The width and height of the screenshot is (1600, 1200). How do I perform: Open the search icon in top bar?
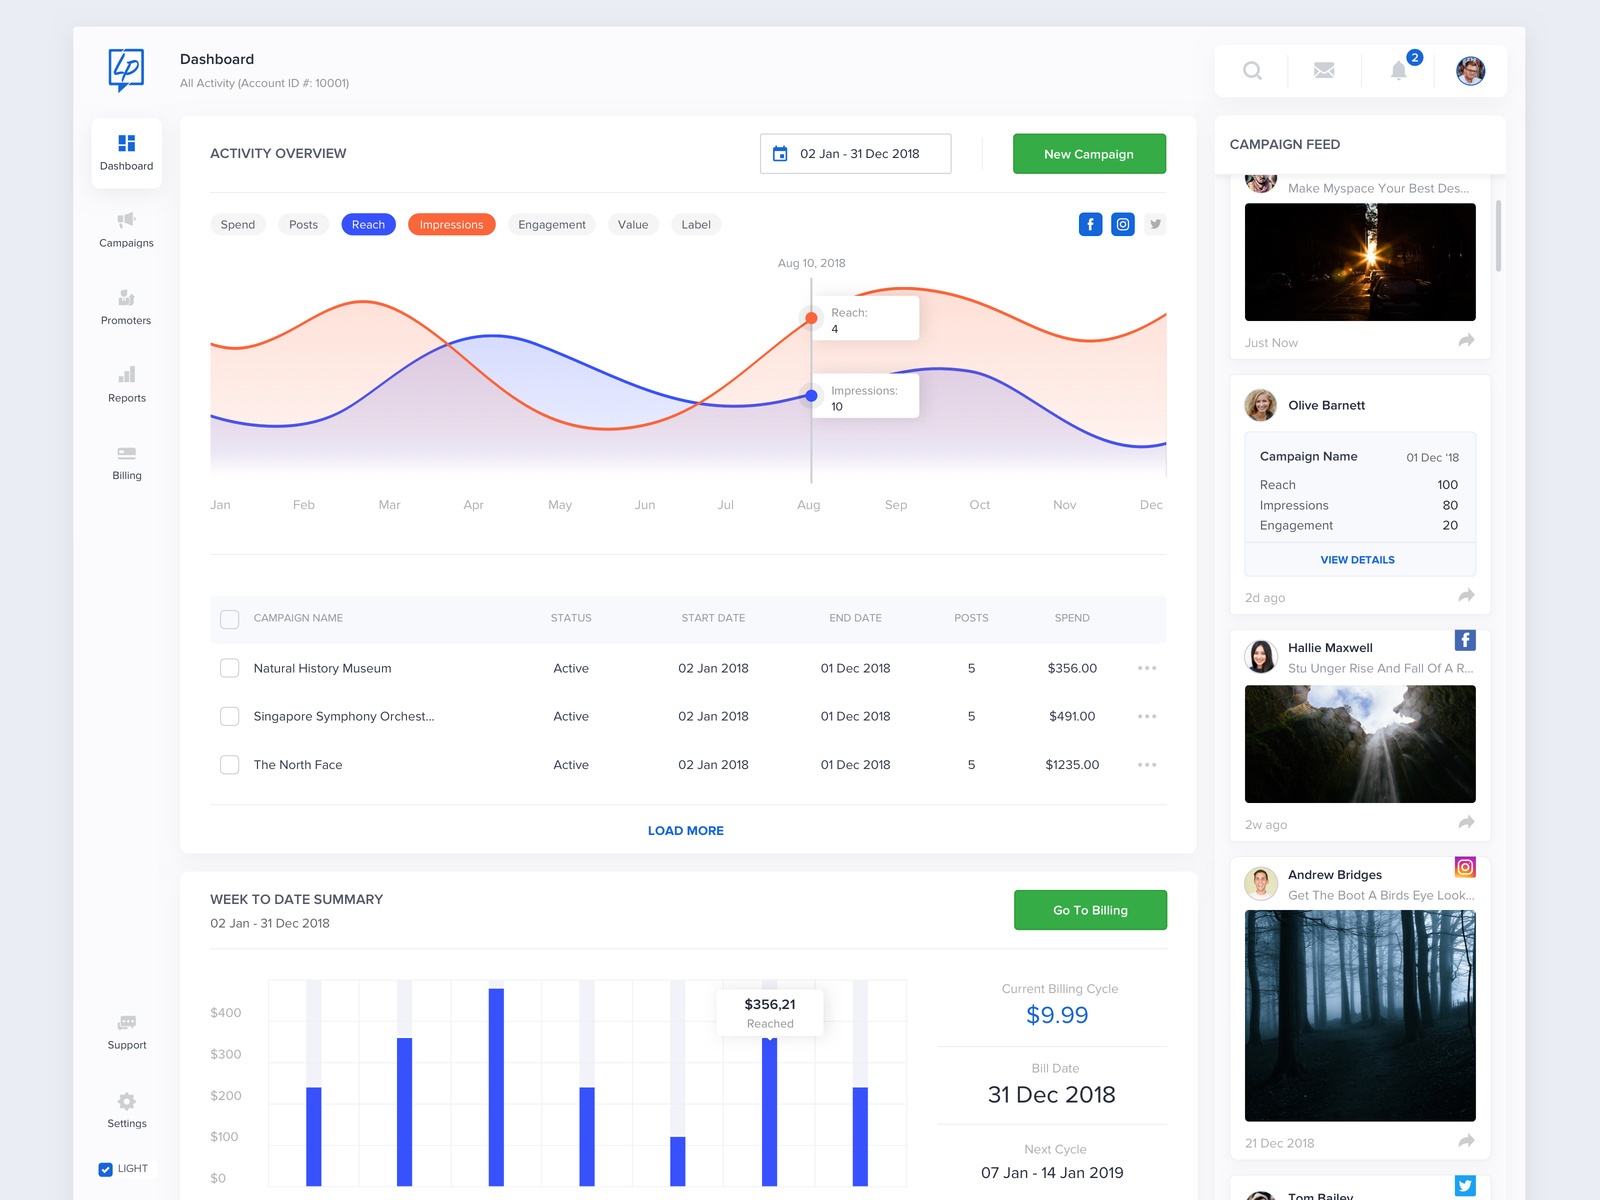point(1252,70)
